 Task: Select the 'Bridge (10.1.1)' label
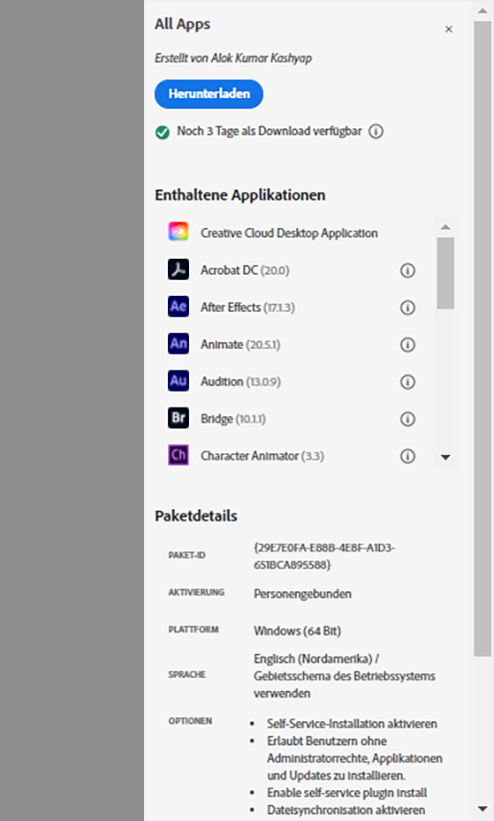click(x=233, y=419)
